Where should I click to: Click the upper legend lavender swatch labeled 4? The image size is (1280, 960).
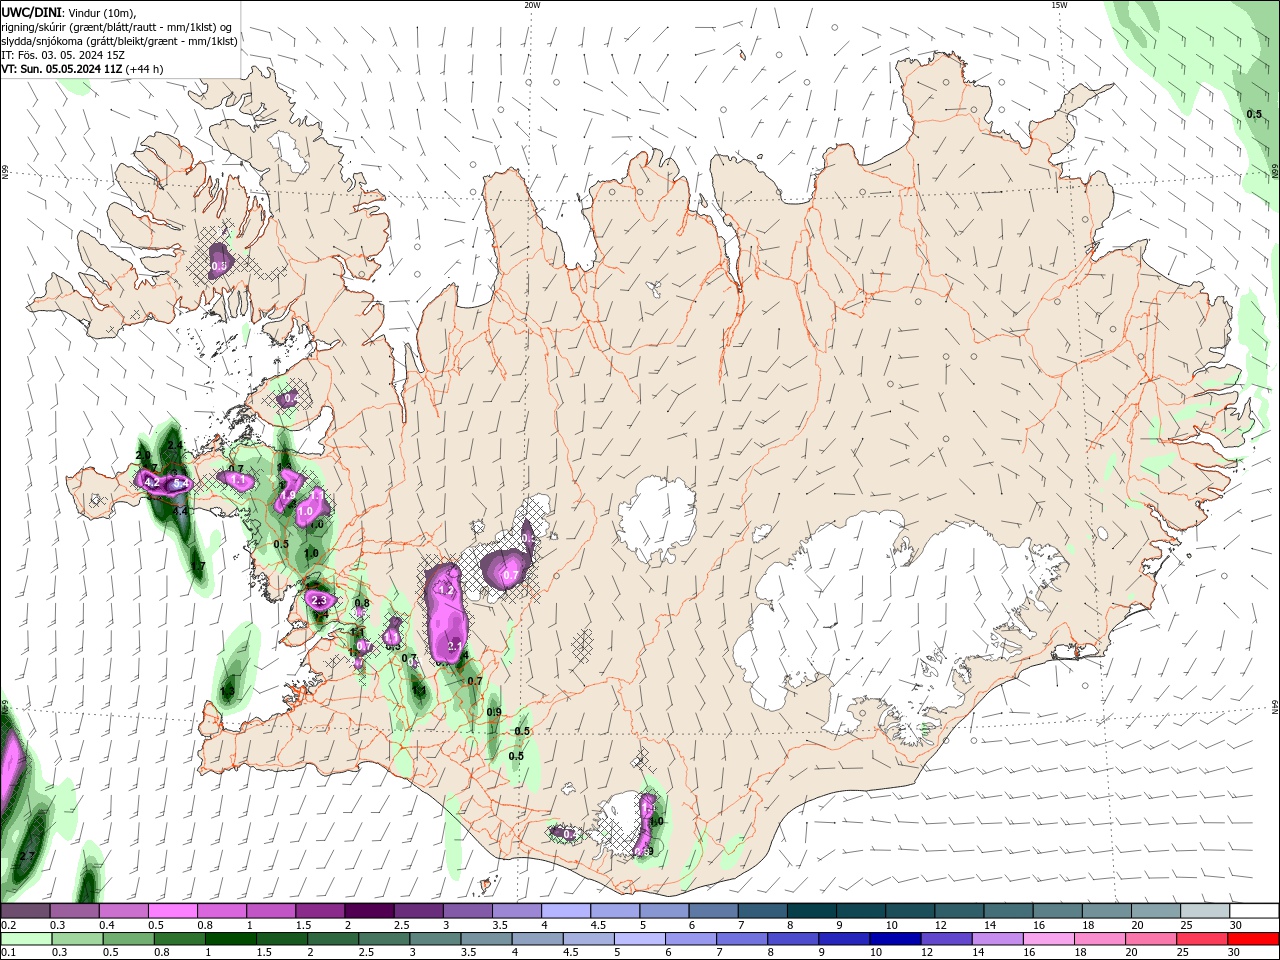[x=564, y=911]
